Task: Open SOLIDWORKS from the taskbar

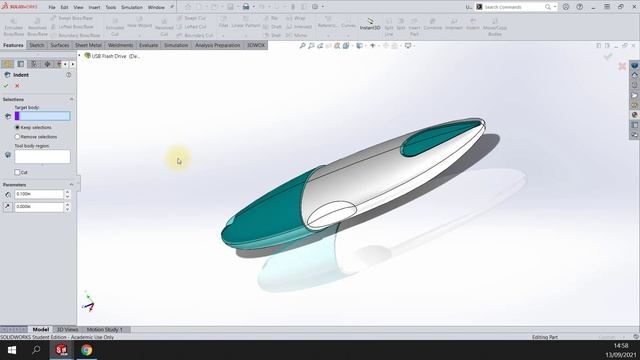Action: (x=61, y=350)
